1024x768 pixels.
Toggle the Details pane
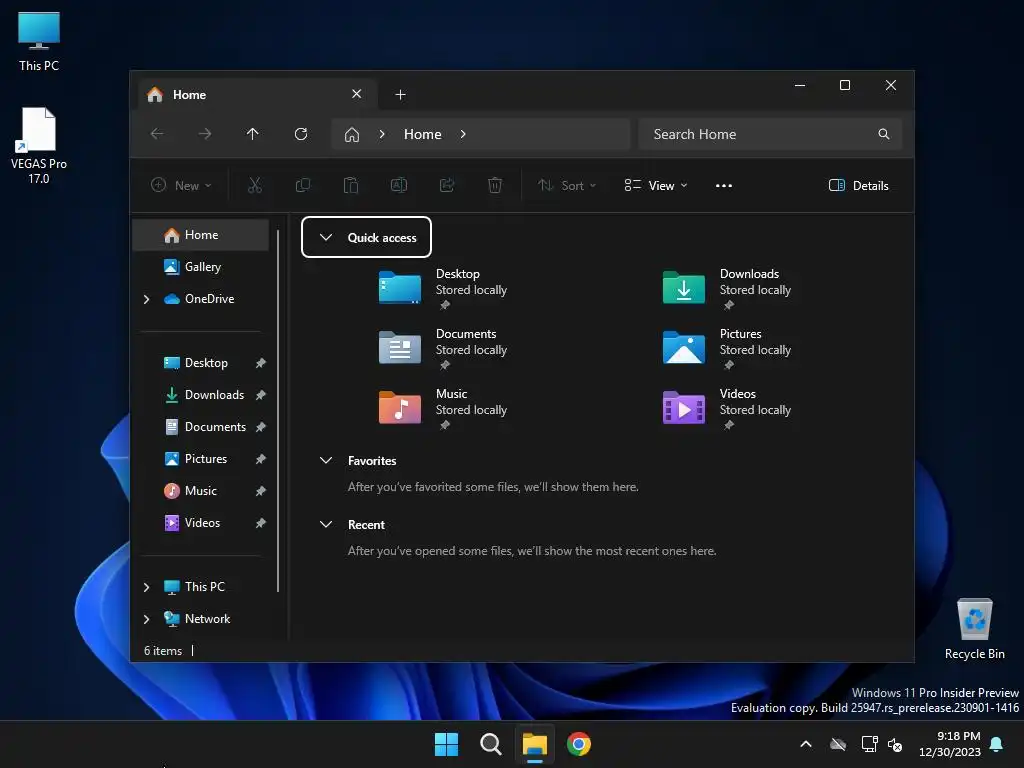click(x=858, y=185)
